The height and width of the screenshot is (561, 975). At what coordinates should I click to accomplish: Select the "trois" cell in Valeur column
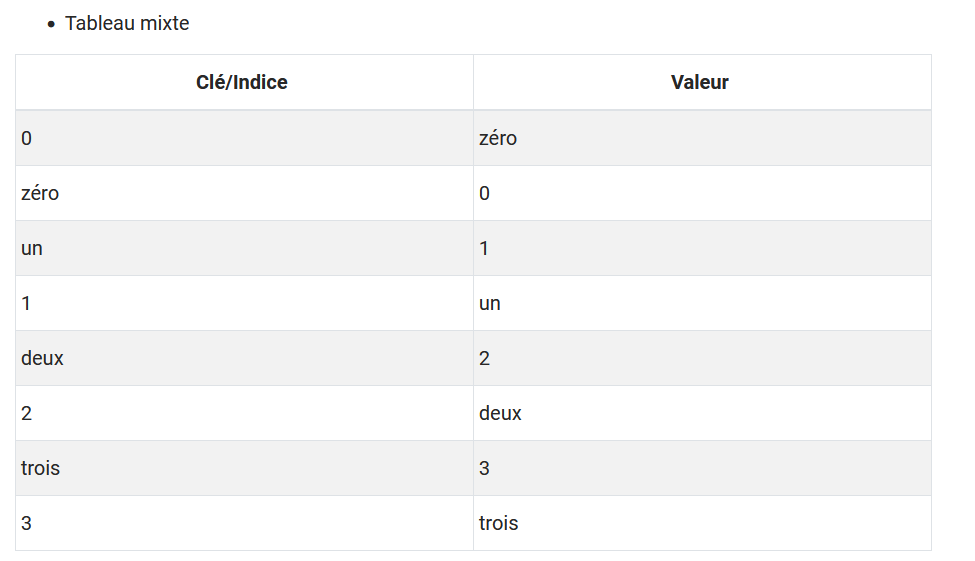[x=499, y=523]
